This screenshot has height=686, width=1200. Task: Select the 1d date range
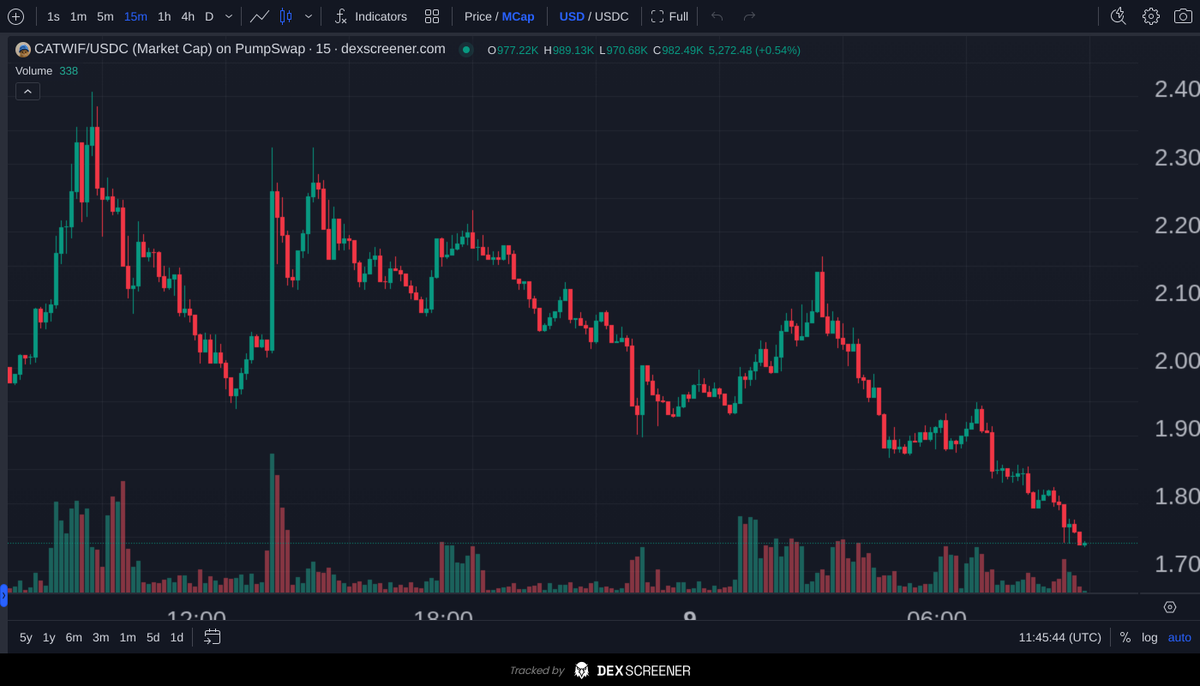[177, 637]
